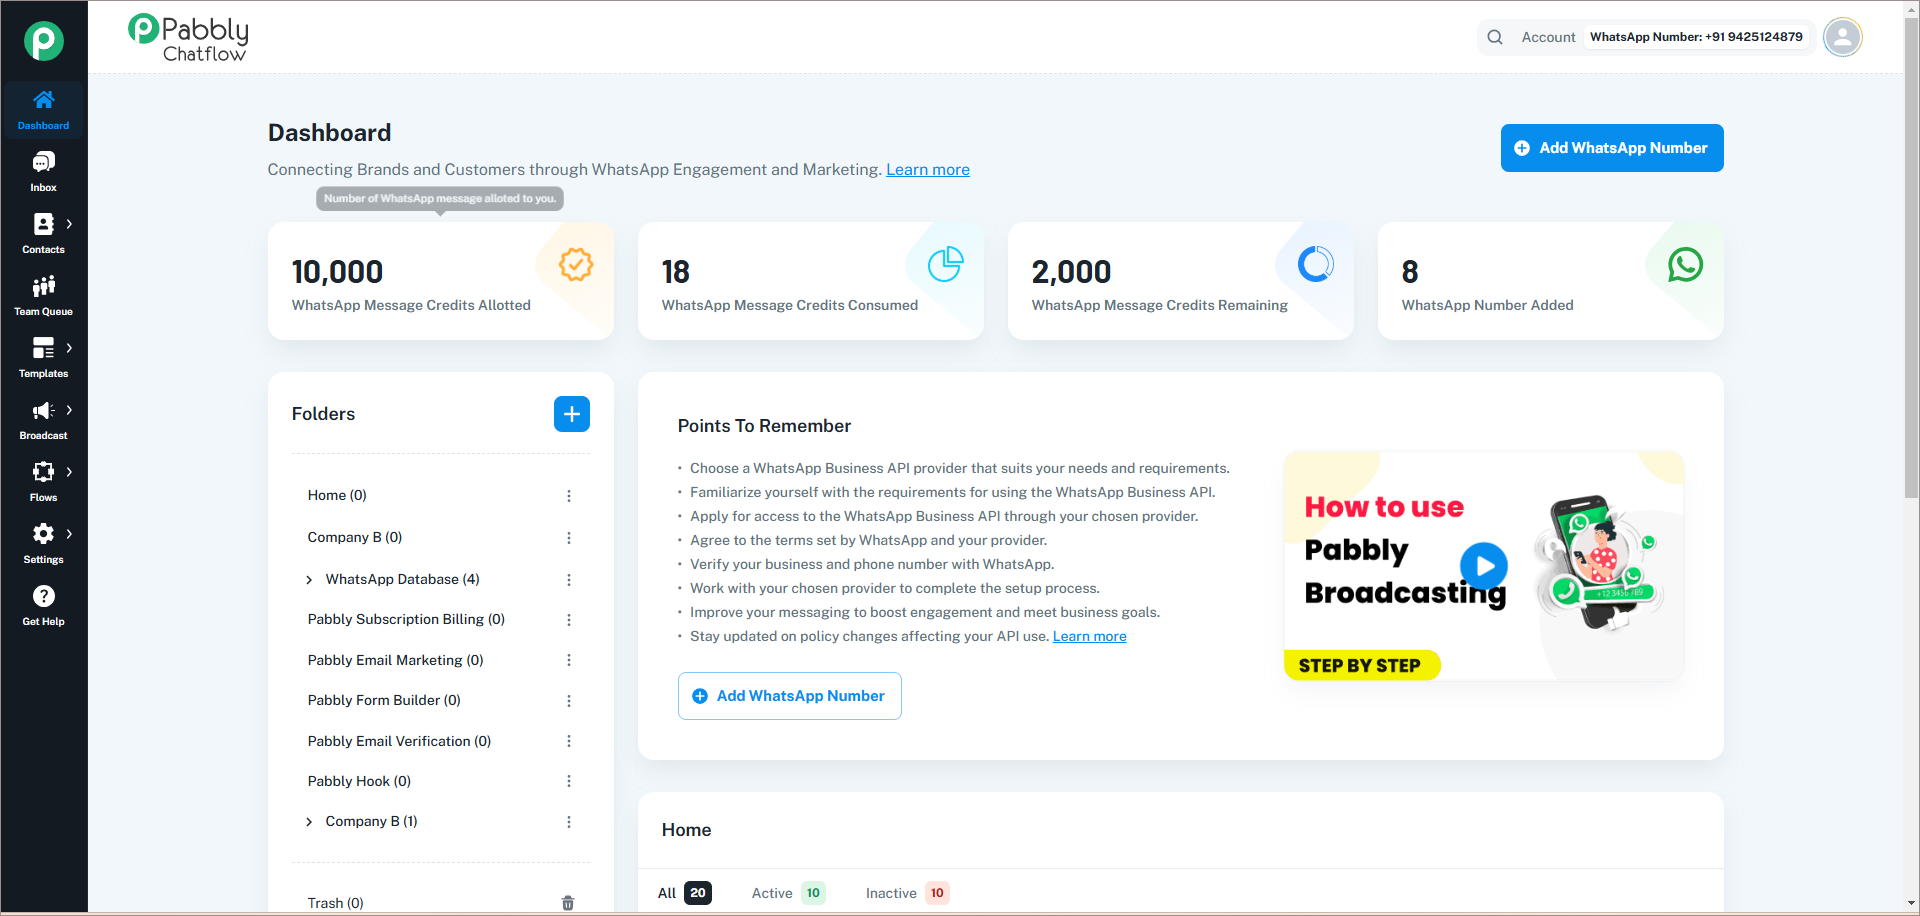
Task: Expand the Company B (1) folder tree
Action: point(309,822)
